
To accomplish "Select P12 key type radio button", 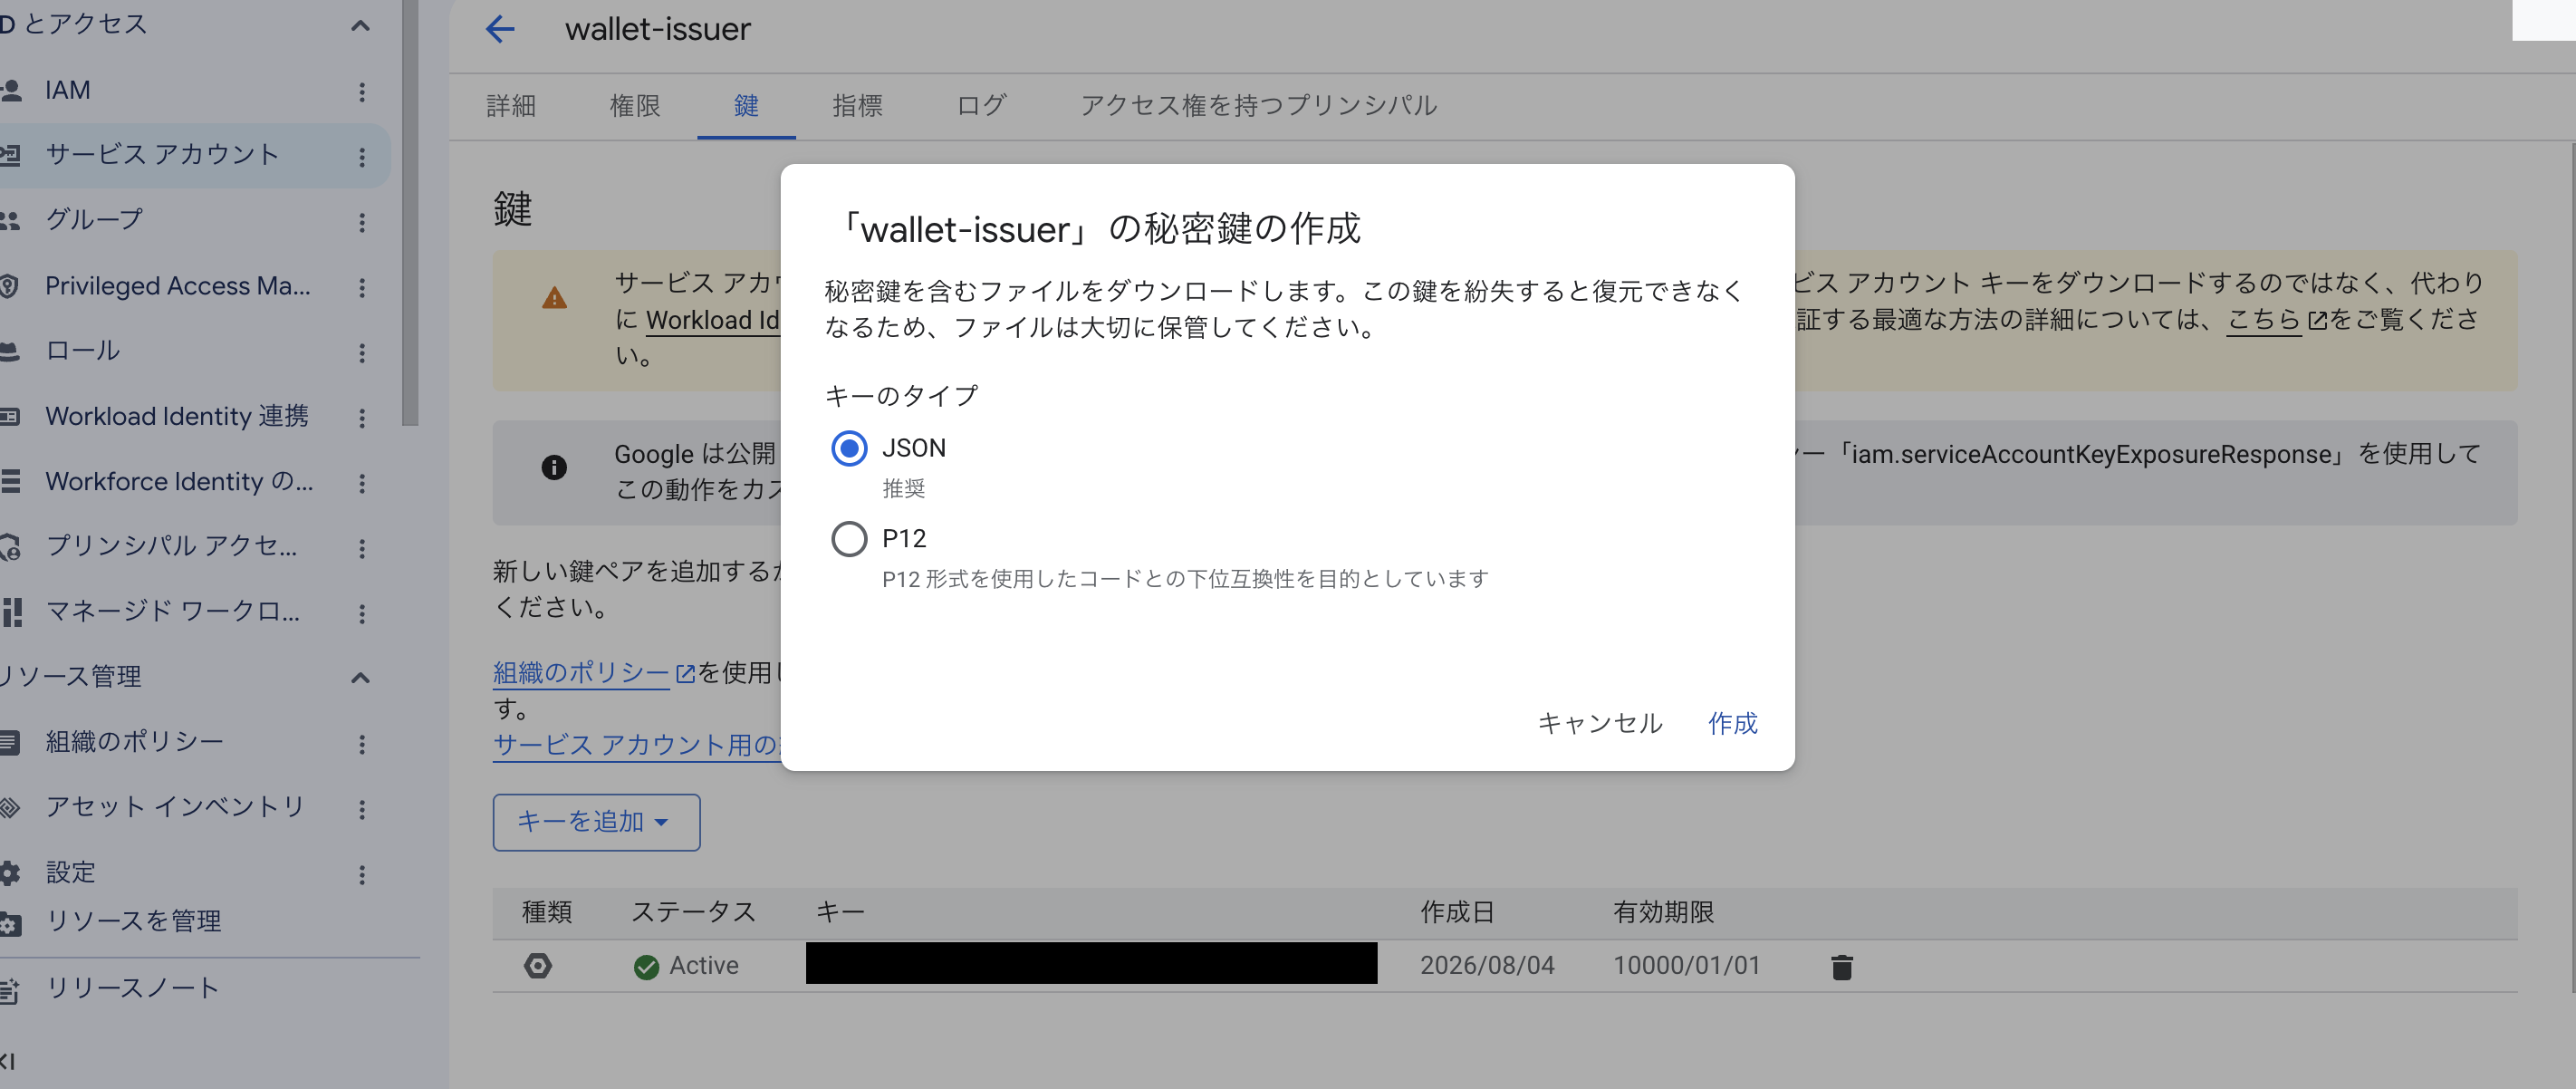I will pos(849,539).
